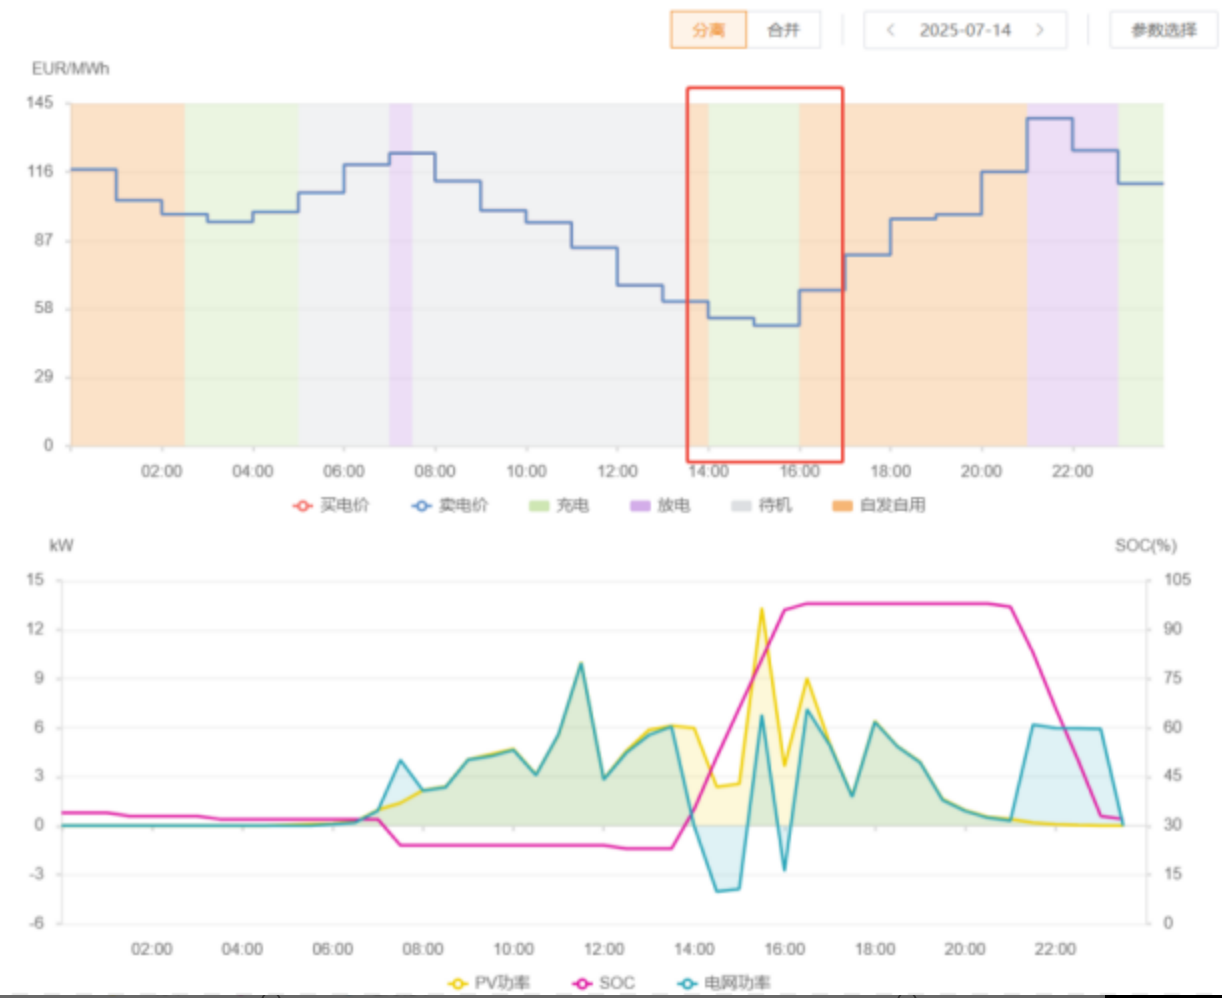Viewport: 1222px width, 998px height.
Task: Go to next date with right arrow
Action: click(x=1040, y=30)
